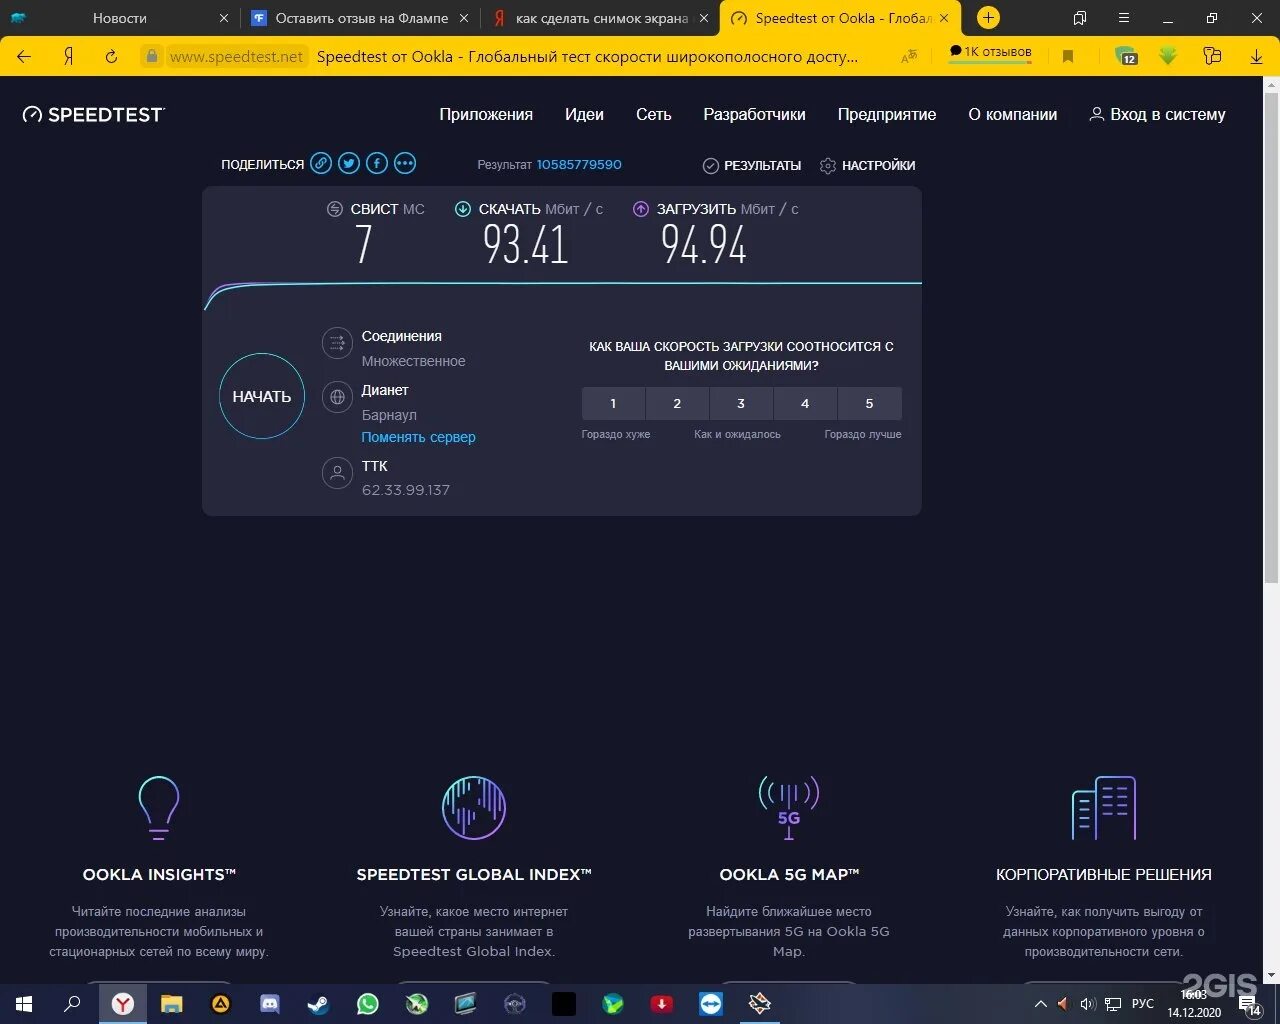
Task: Open НАСТРОЙКИ settings
Action: 867,165
